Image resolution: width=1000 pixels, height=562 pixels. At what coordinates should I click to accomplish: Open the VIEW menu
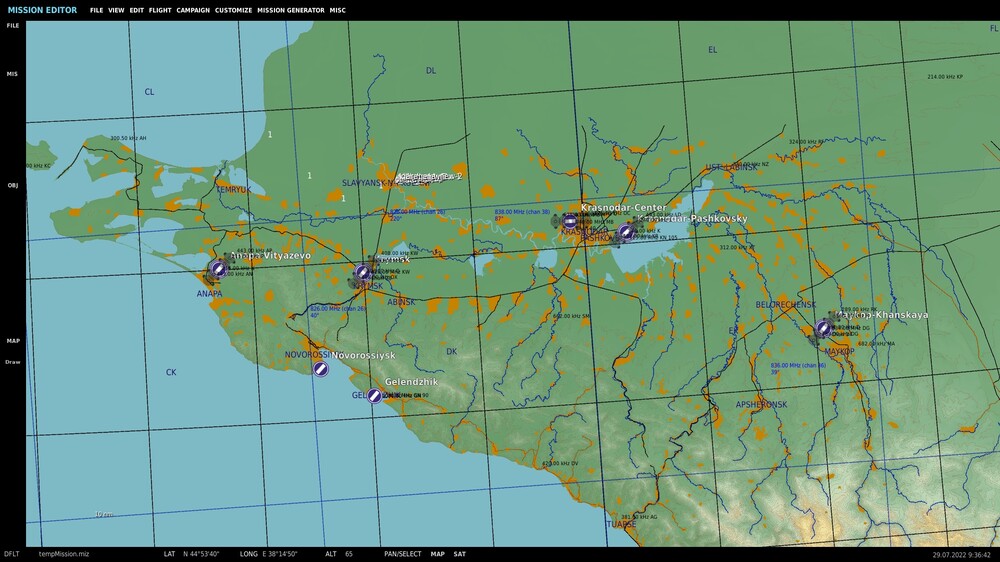click(116, 10)
